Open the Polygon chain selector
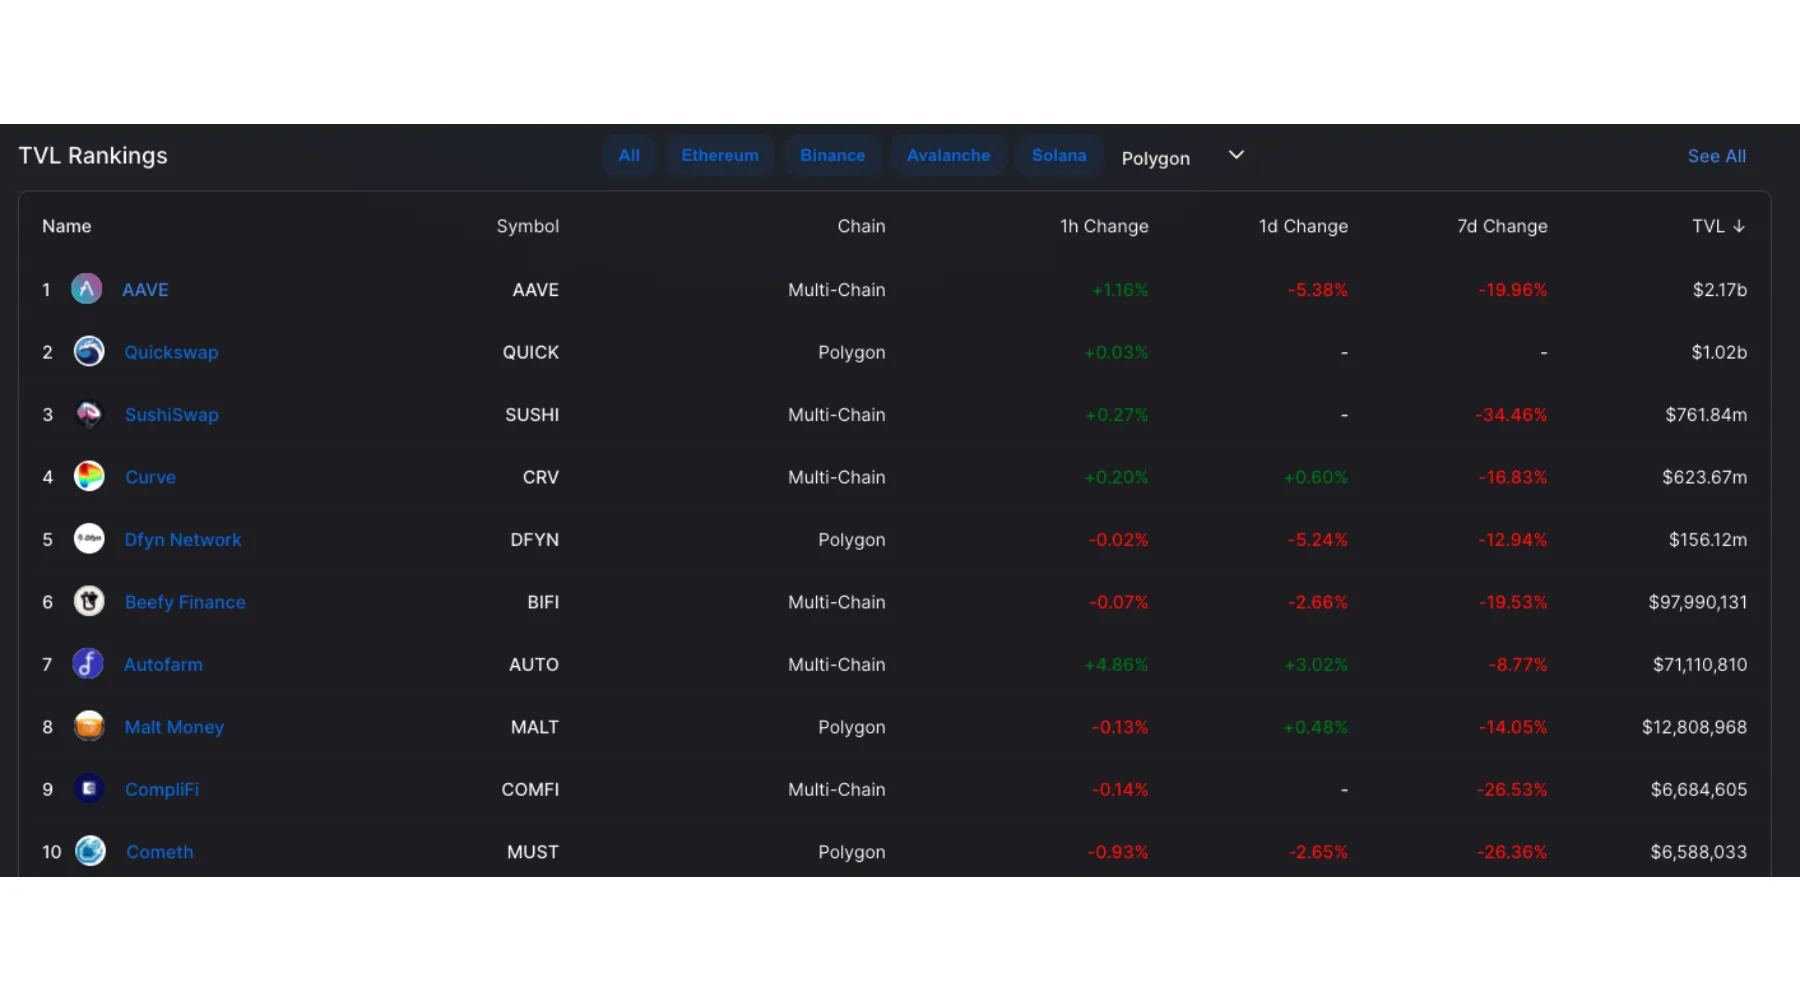The image size is (1800, 1000). tap(1156, 158)
